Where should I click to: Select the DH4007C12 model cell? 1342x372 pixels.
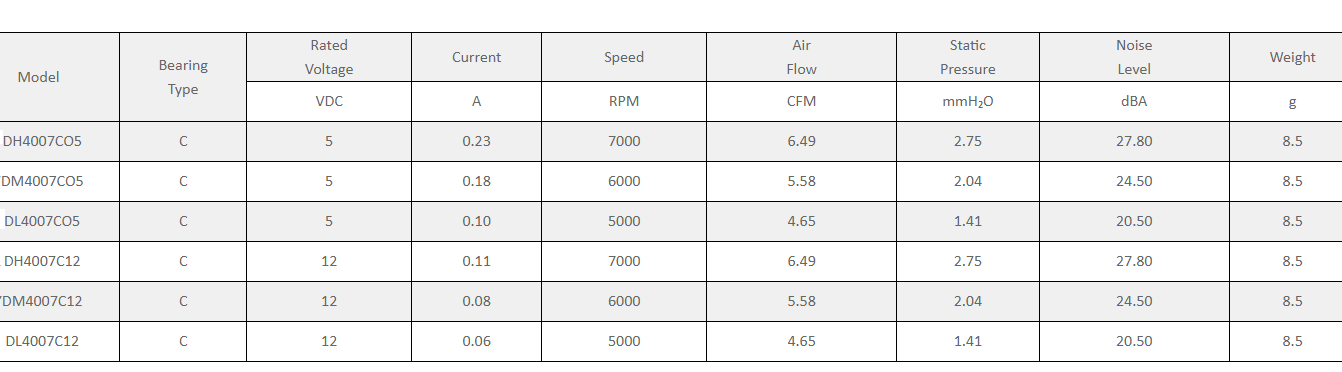pos(59,261)
